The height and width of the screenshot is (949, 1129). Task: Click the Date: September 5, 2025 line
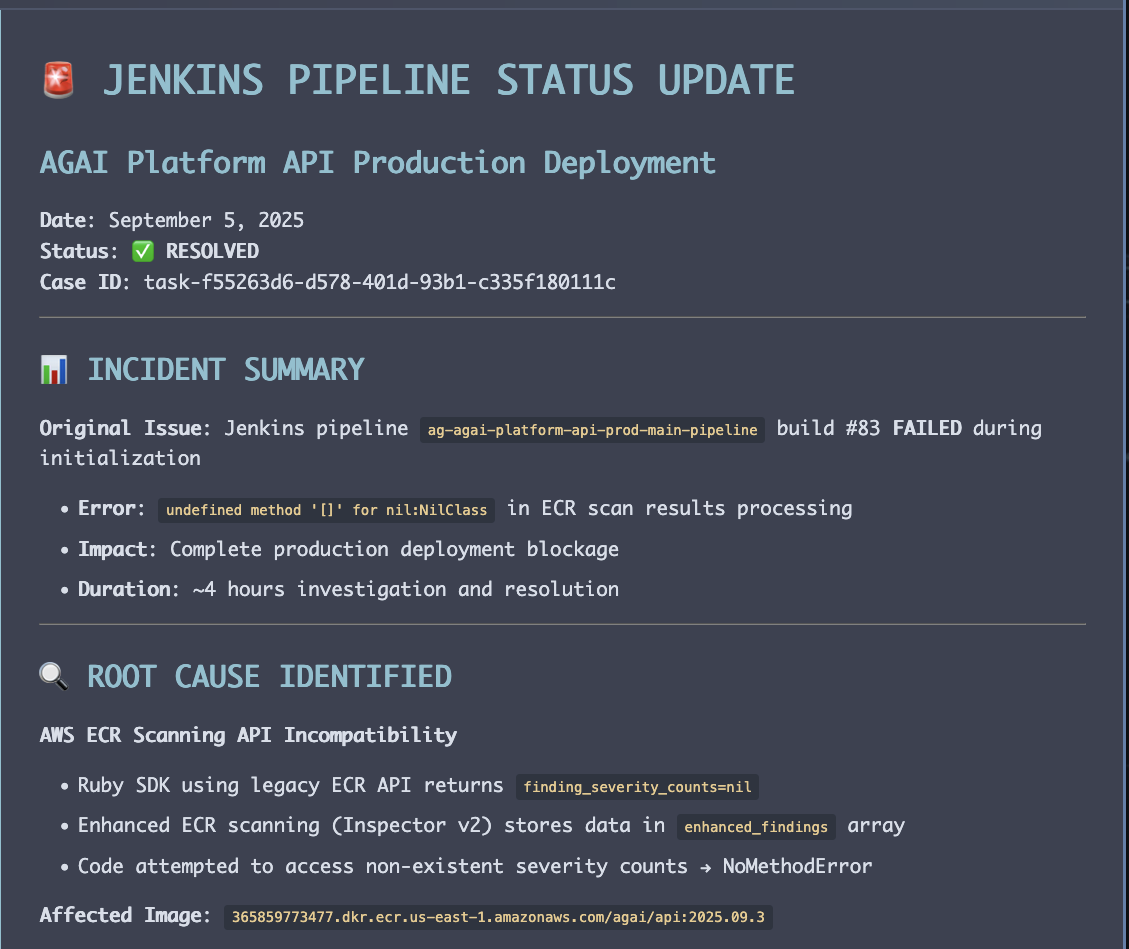coord(171,220)
